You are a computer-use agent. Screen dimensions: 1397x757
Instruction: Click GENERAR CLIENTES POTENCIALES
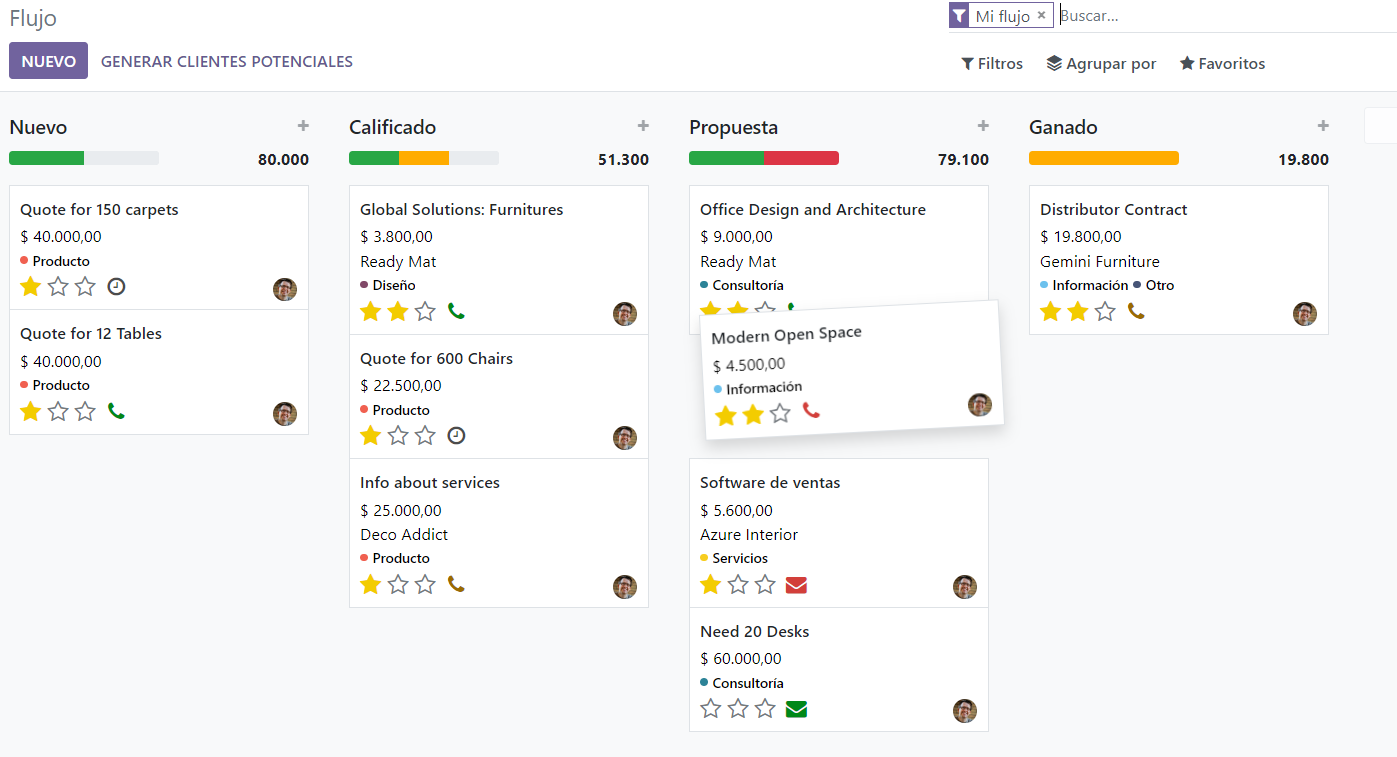point(227,61)
